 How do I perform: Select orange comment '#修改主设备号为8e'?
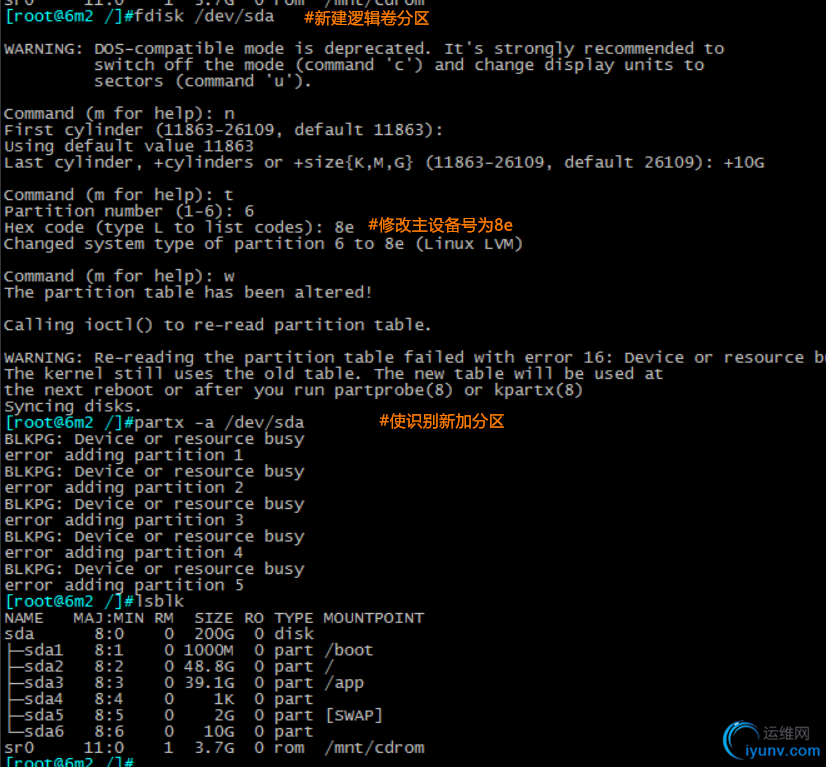tap(440, 225)
